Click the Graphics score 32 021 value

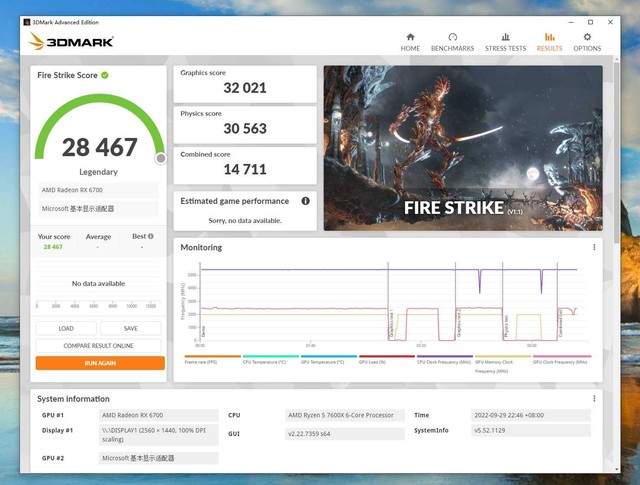click(x=245, y=88)
